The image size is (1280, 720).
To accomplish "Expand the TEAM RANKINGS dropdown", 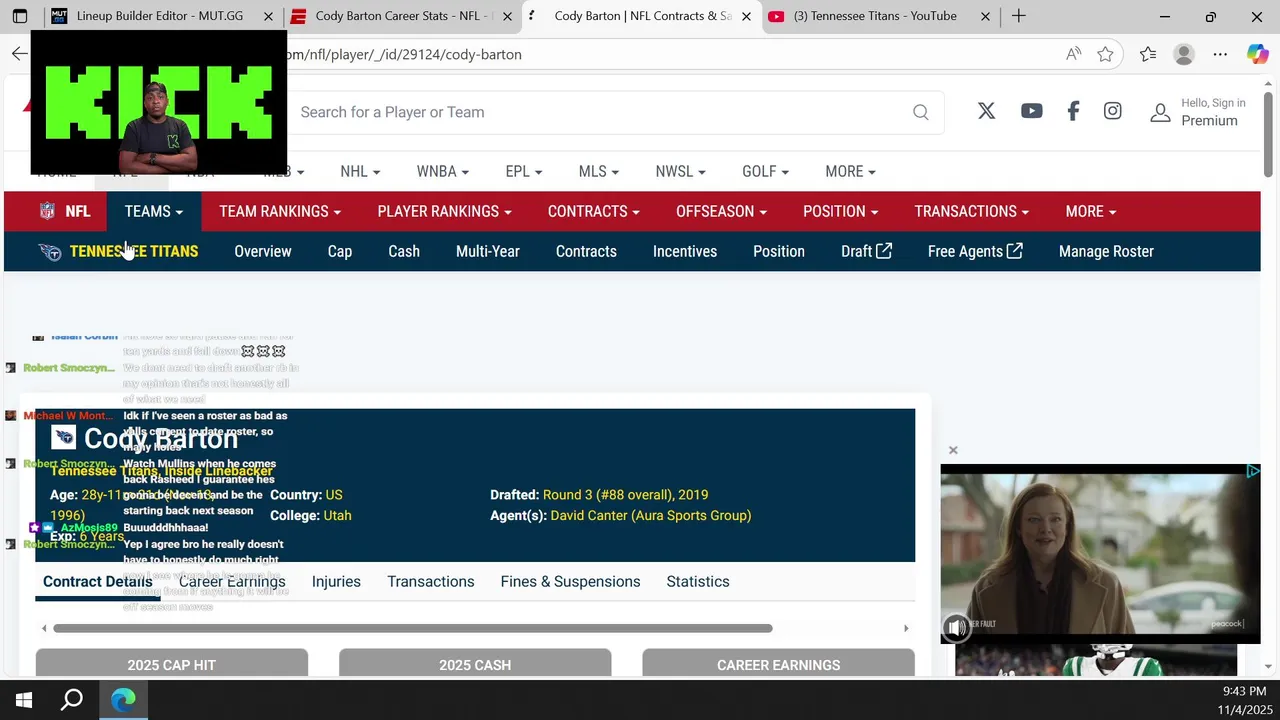I will pyautogui.click(x=280, y=211).
